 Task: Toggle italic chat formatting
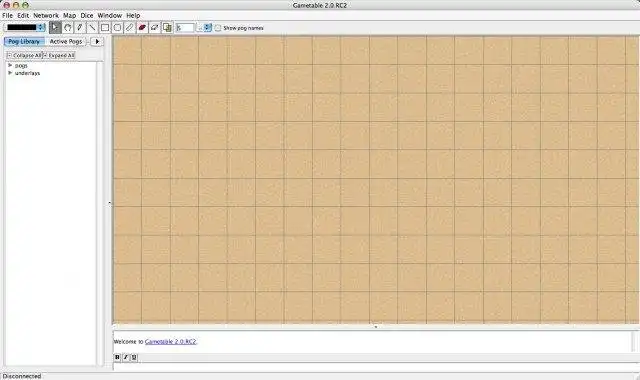126,358
